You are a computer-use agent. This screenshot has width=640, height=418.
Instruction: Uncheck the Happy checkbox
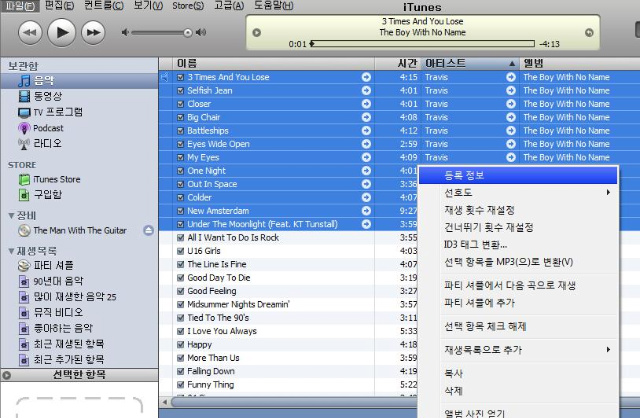(x=180, y=345)
